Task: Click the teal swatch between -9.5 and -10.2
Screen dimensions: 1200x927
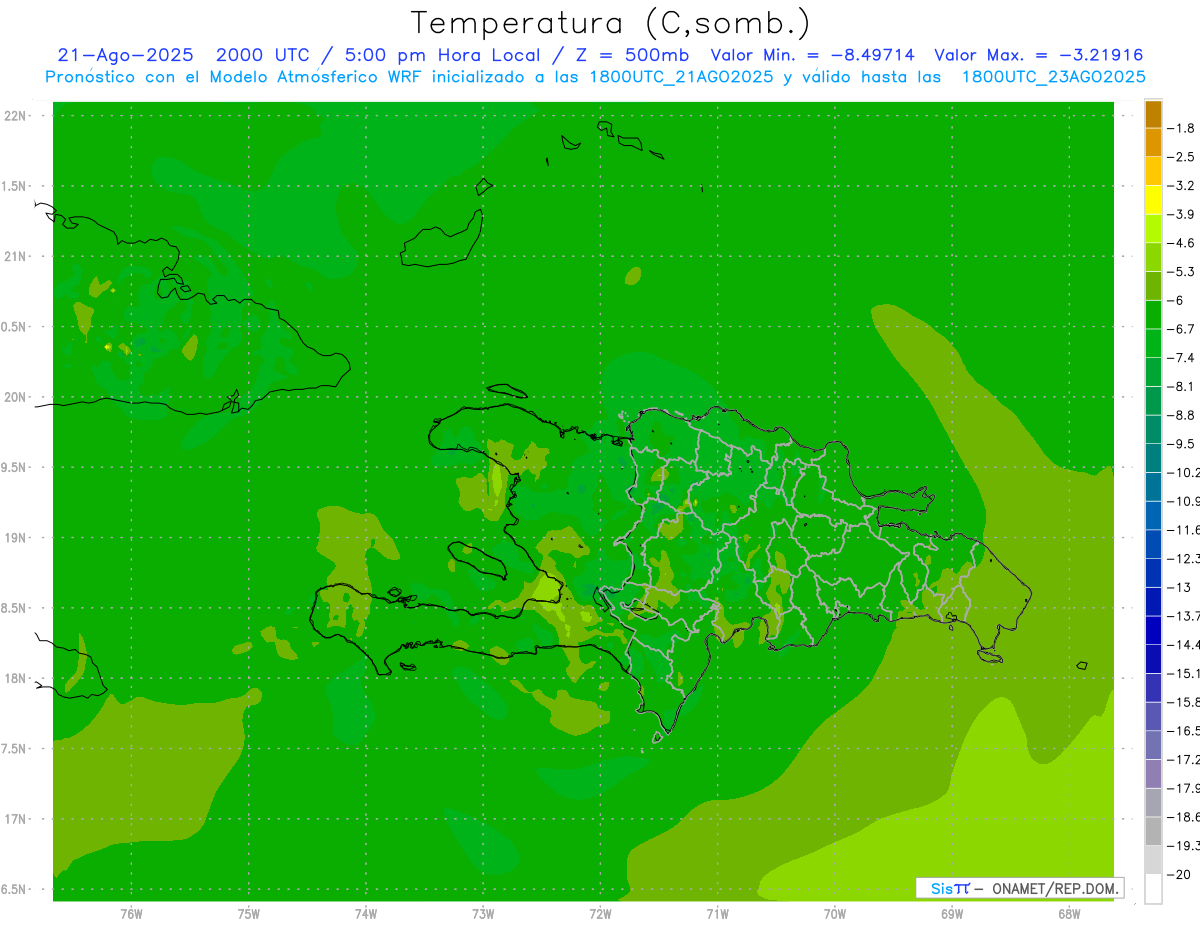Action: tap(1153, 457)
